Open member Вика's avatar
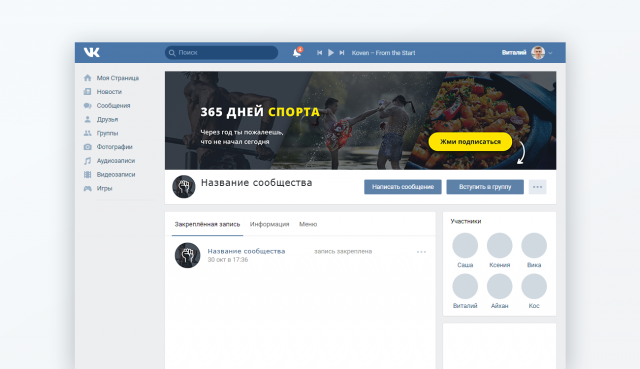The width and height of the screenshot is (640, 369). coord(534,245)
